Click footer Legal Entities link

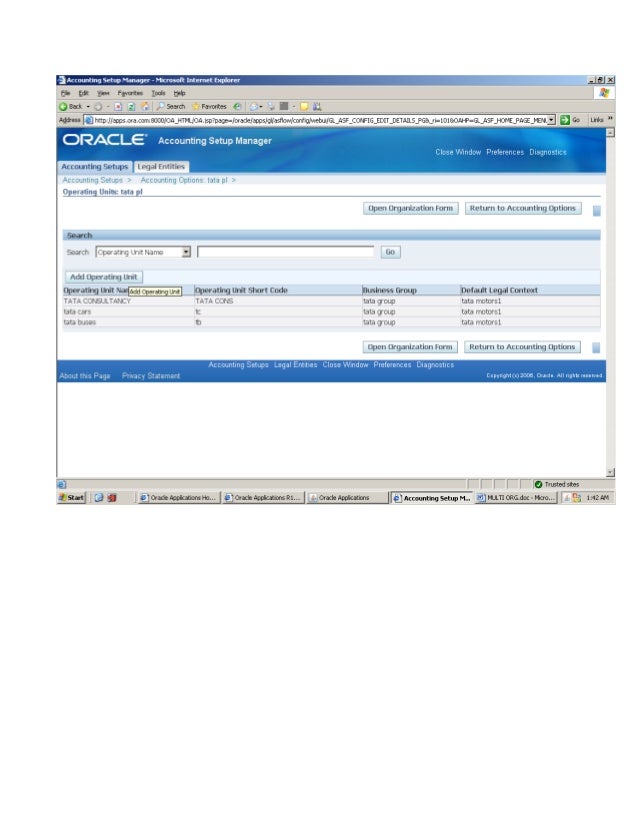click(x=296, y=365)
